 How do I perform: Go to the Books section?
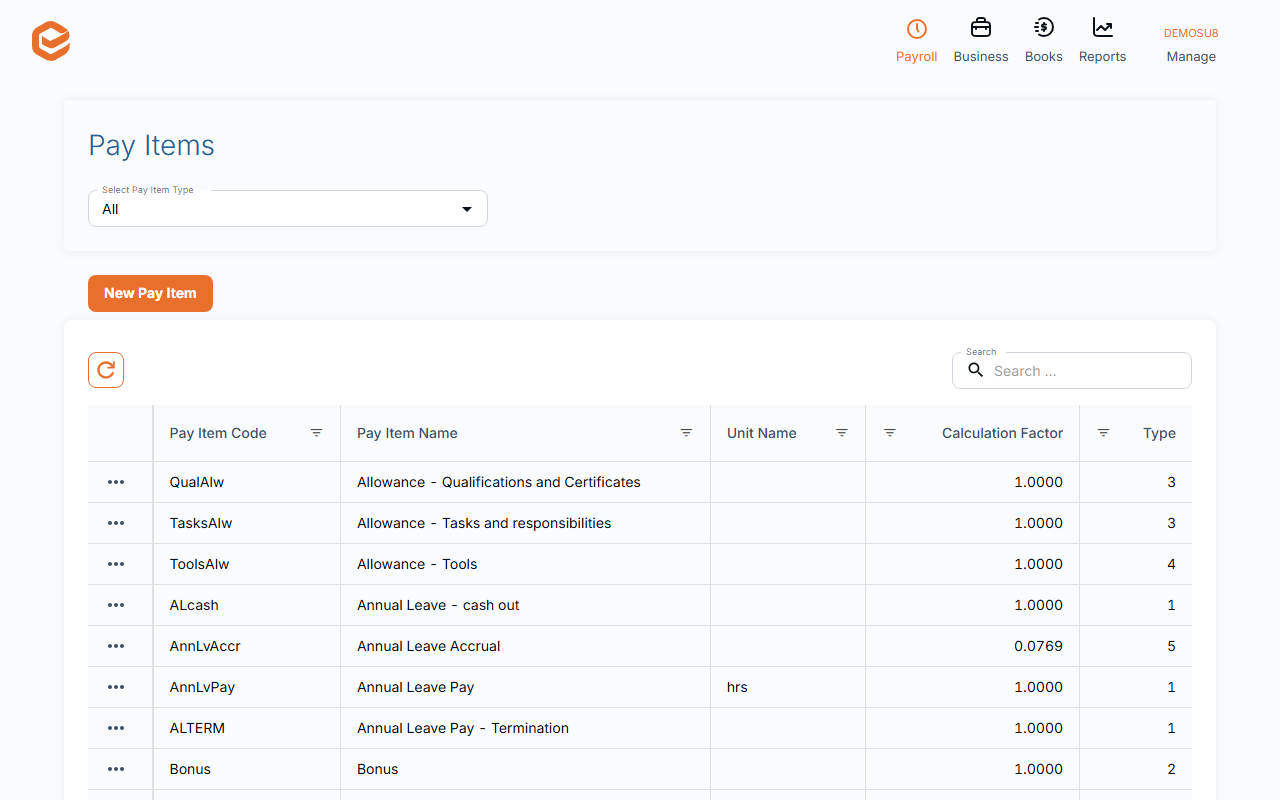point(1044,41)
